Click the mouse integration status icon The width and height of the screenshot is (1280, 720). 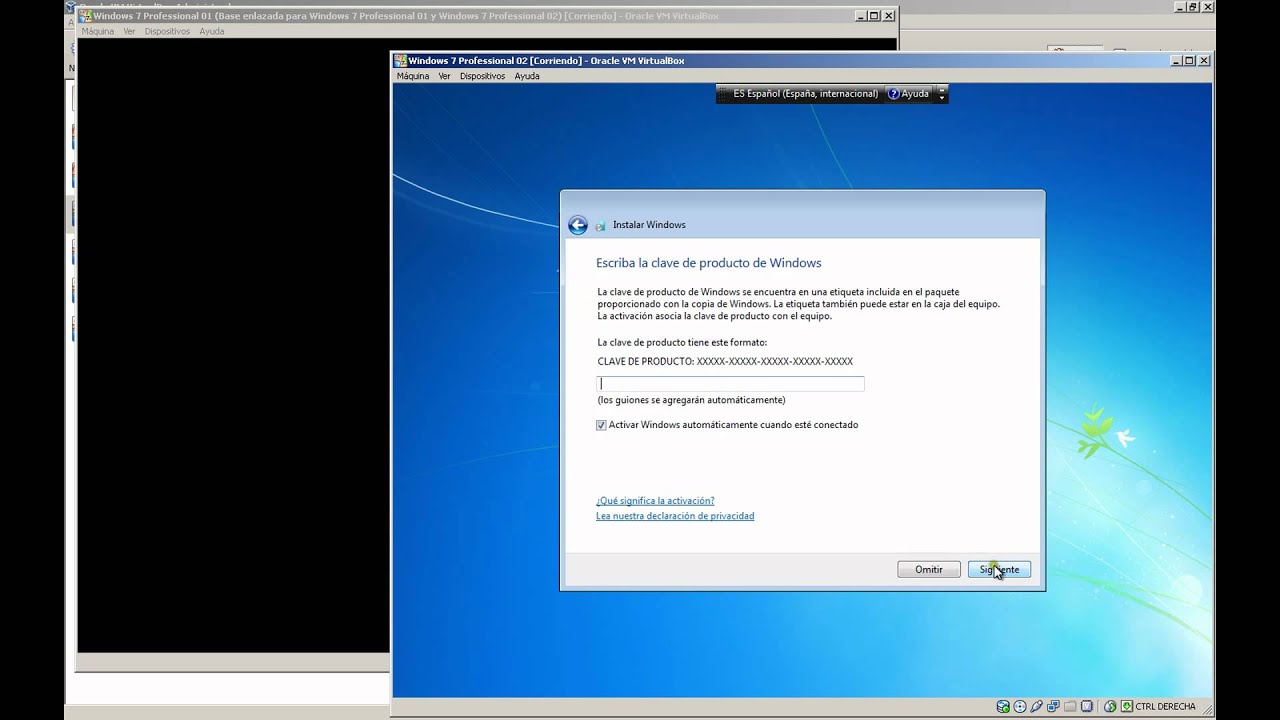coord(1110,706)
